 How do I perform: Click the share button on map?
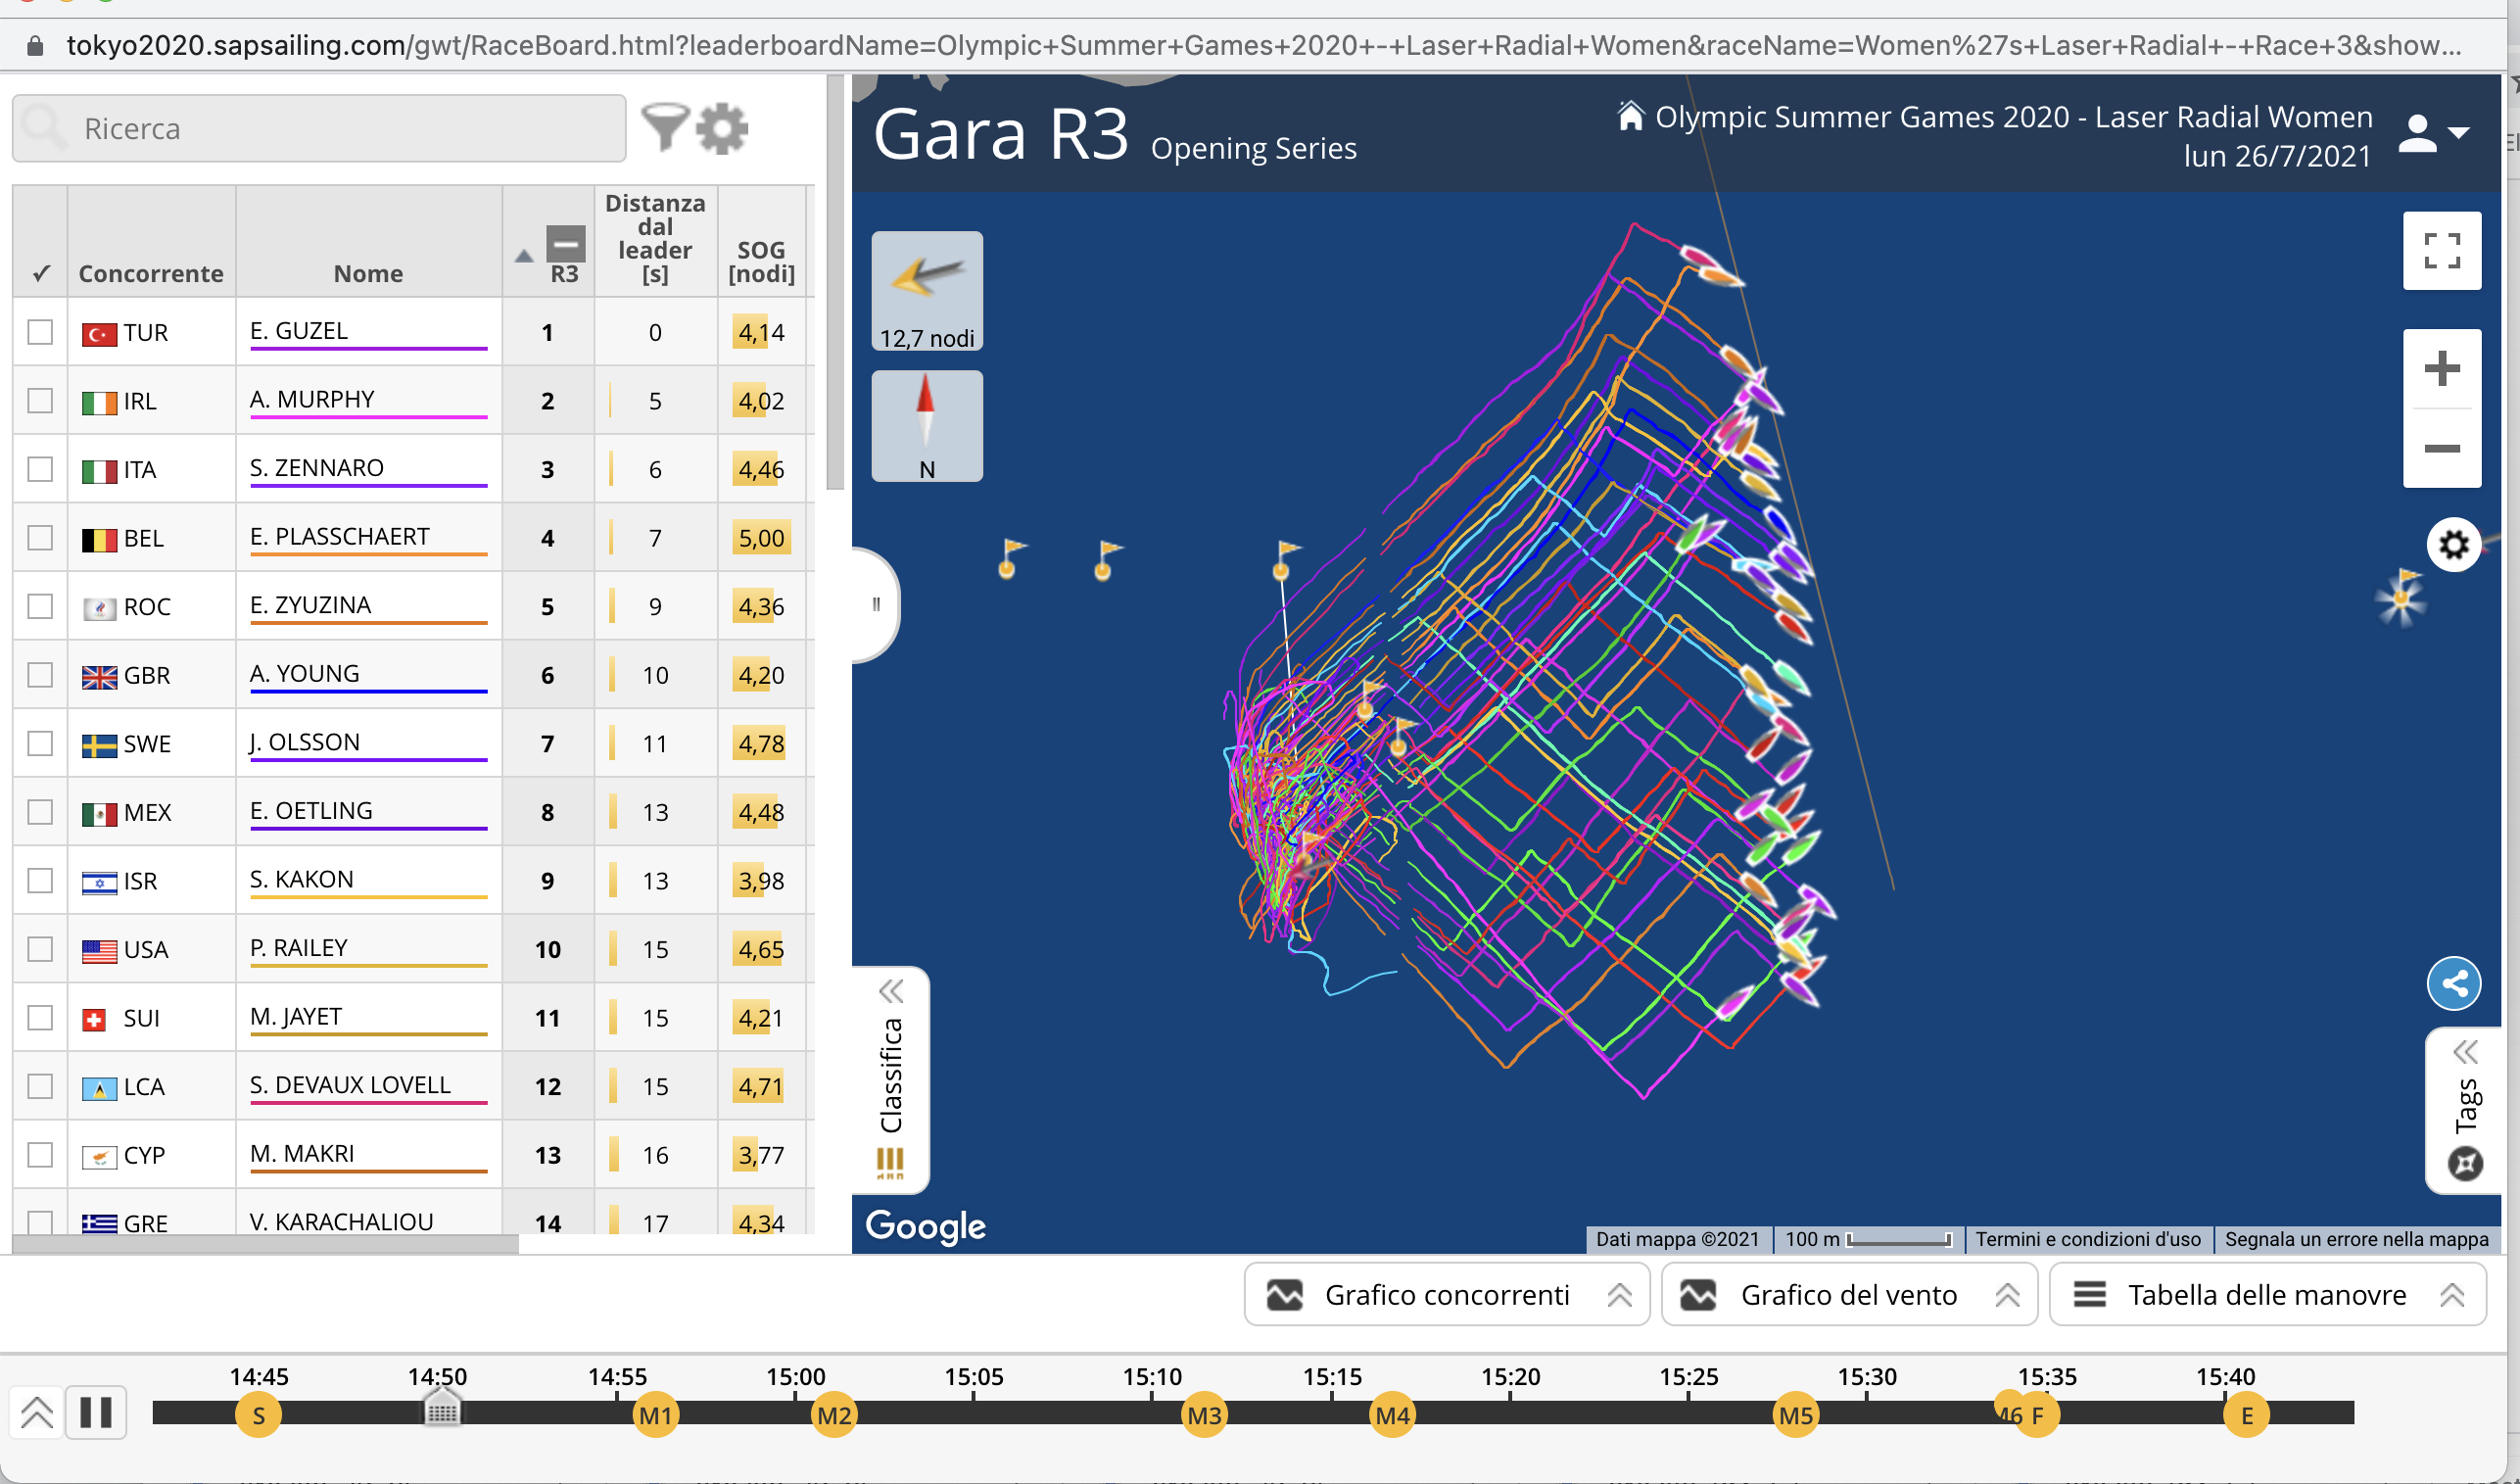point(2454,984)
